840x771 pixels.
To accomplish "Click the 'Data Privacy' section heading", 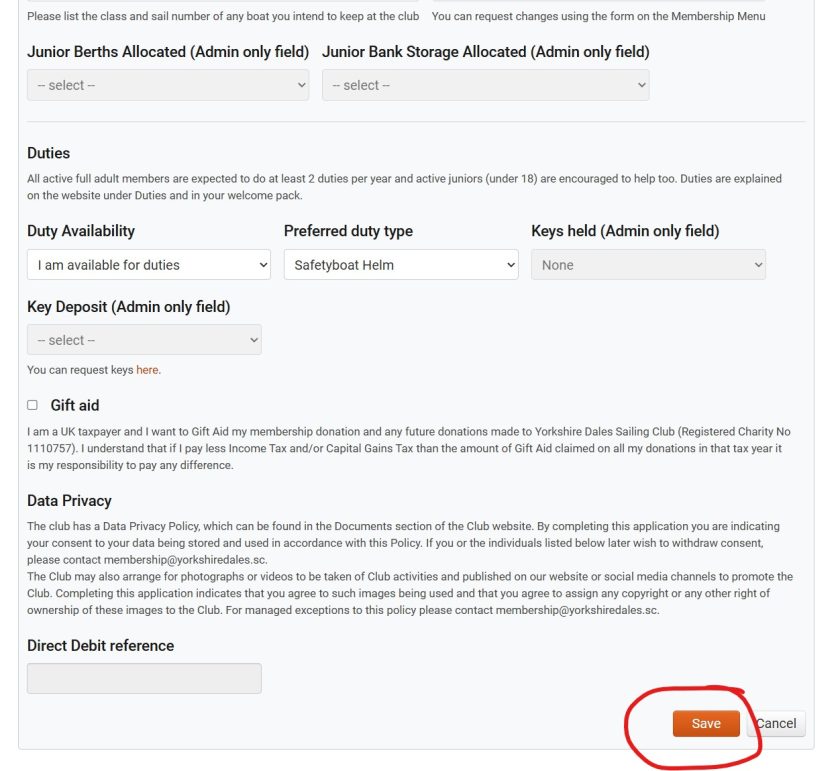I will click(x=69, y=501).
